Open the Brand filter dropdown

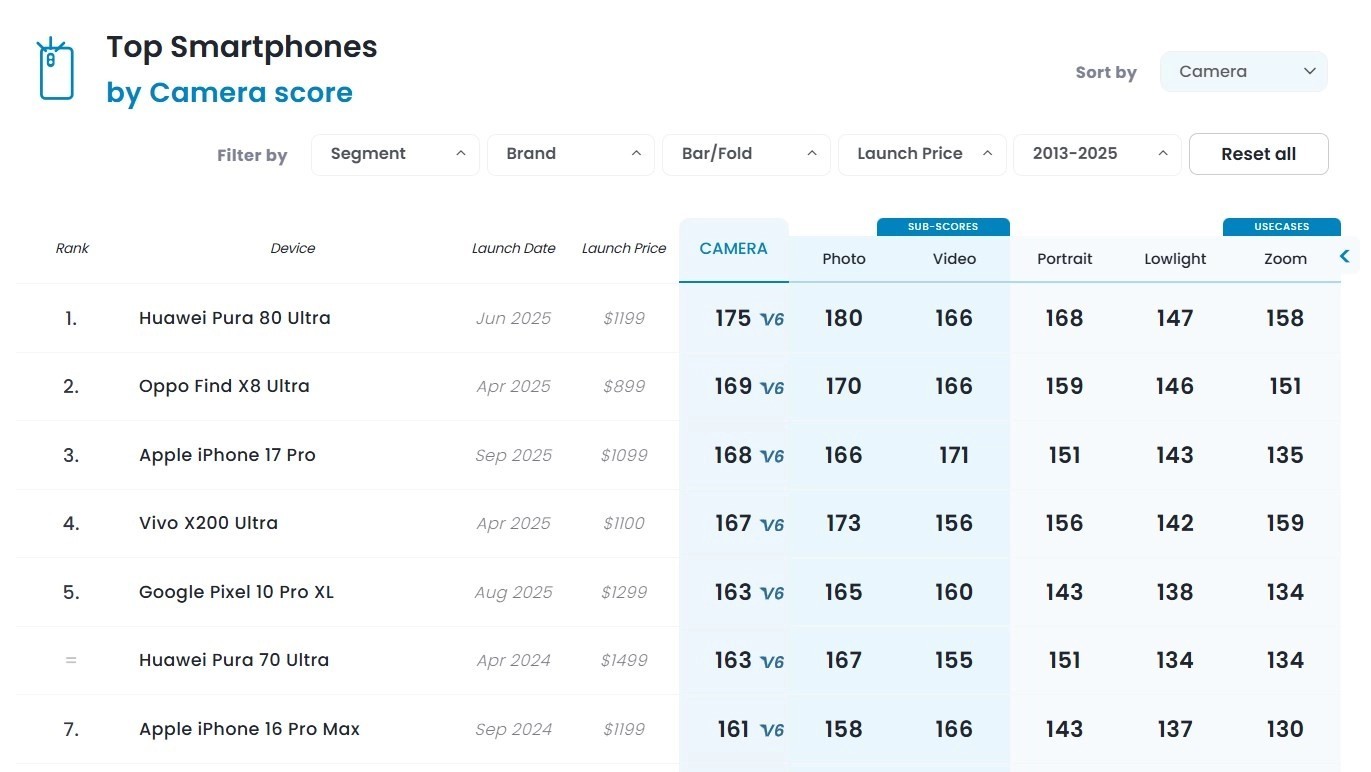click(x=570, y=154)
